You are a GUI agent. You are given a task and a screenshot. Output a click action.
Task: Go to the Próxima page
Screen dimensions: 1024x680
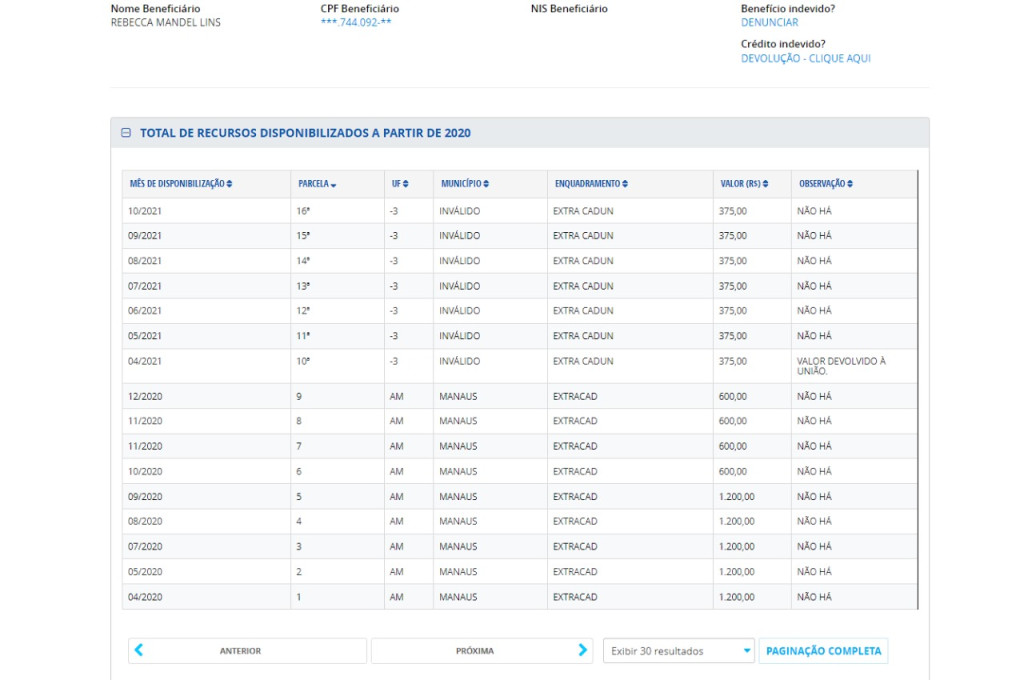point(475,651)
